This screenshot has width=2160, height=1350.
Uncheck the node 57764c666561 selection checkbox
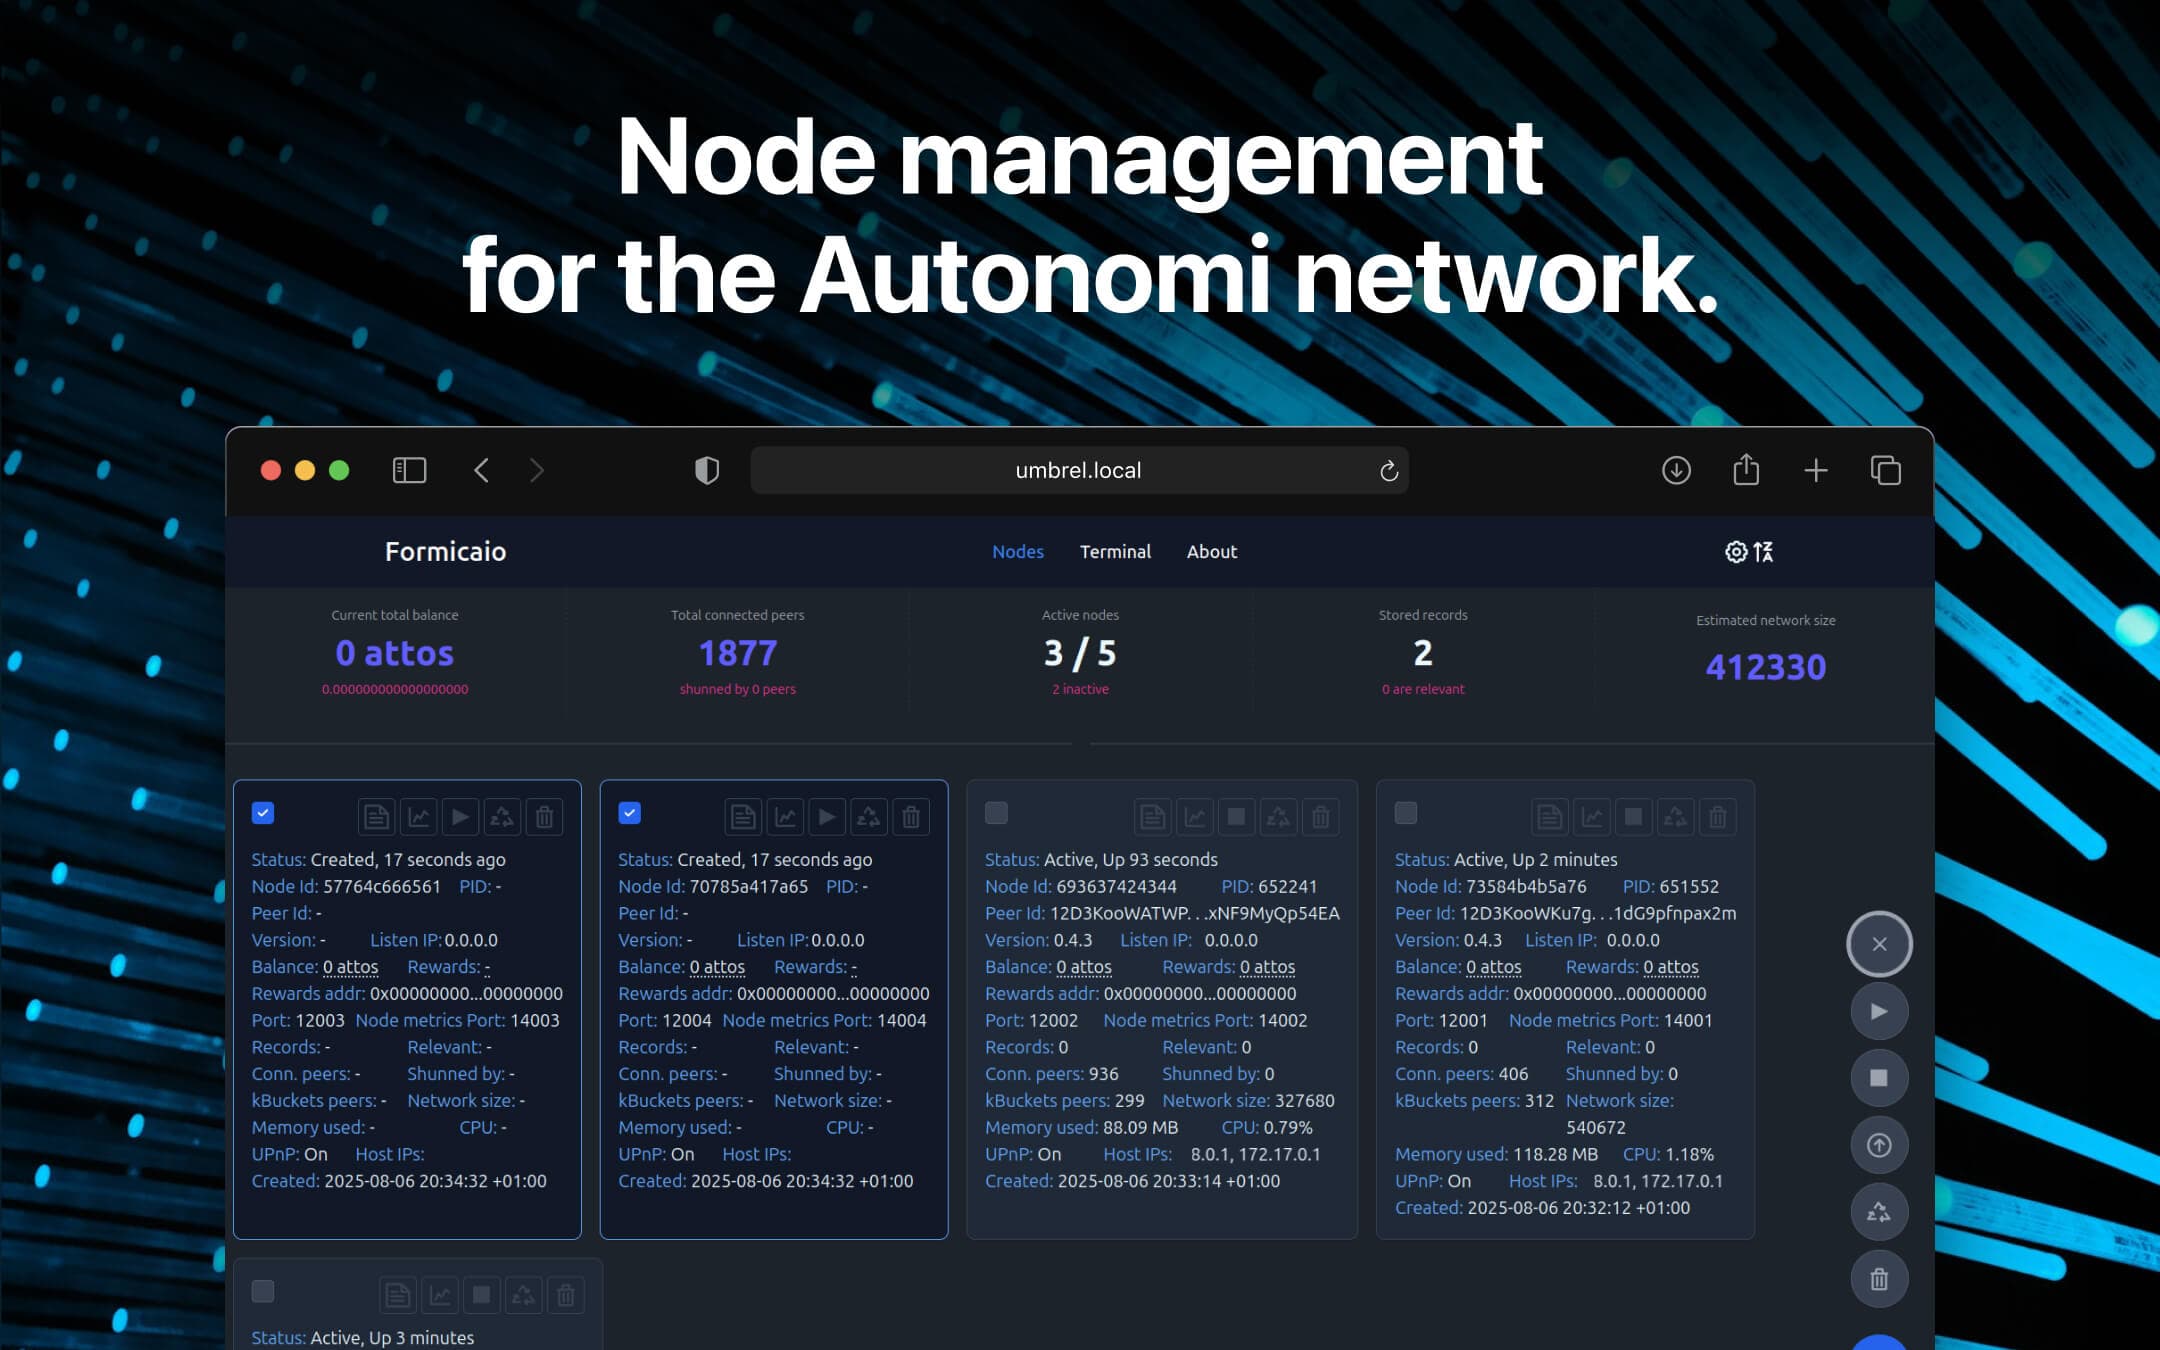(x=263, y=813)
